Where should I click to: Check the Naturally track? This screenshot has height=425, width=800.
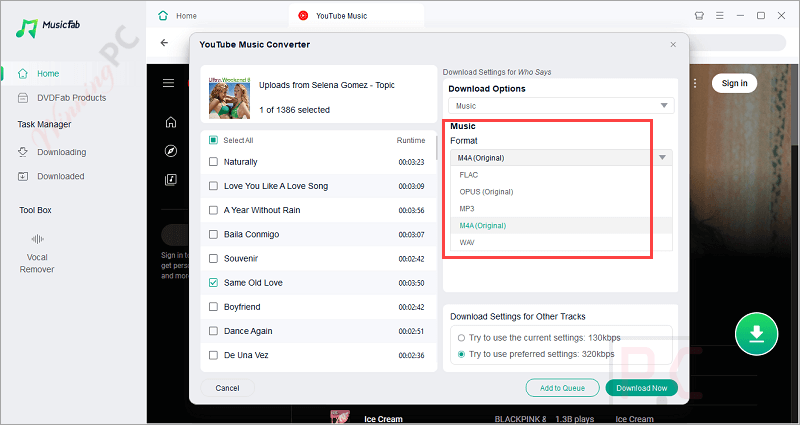213,162
